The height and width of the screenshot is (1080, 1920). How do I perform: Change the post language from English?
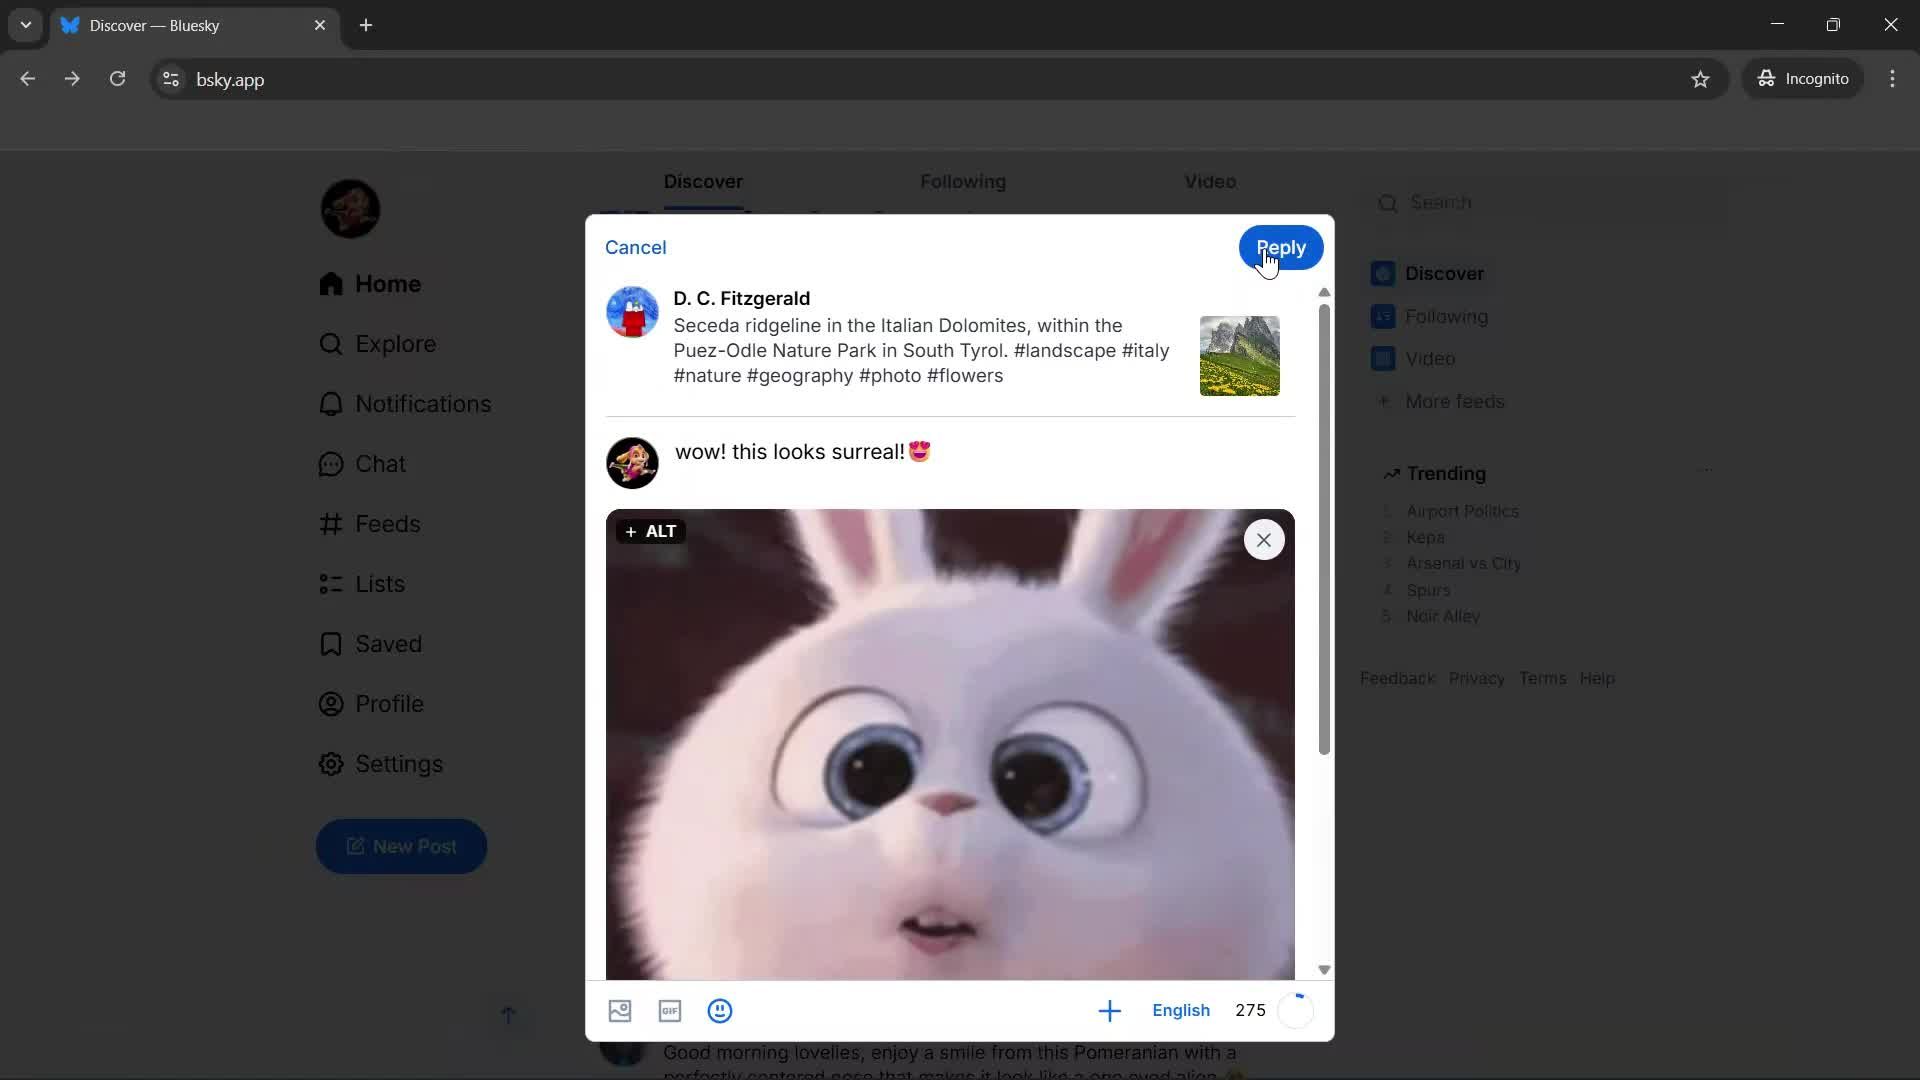click(x=1181, y=1010)
